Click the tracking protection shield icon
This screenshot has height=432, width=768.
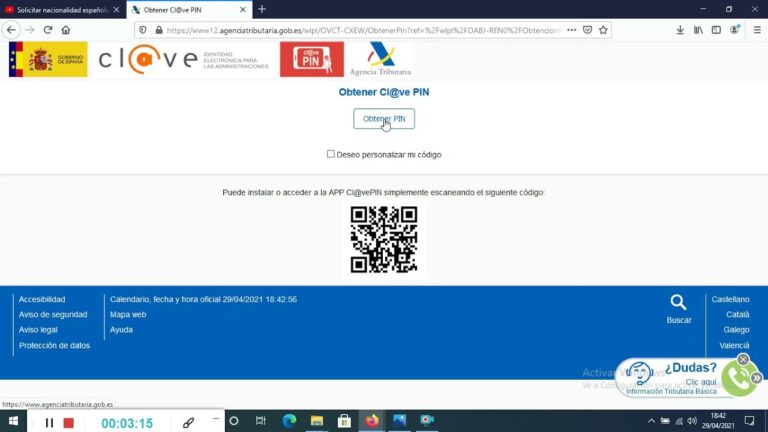pos(143,30)
